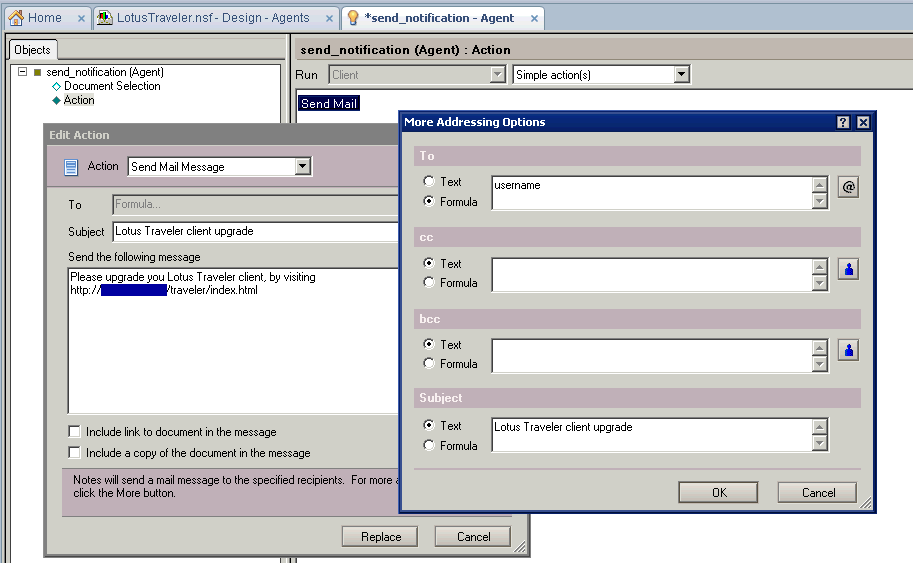Close the More Addressing Options dialog
Screen dimensions: 913x563
pyautogui.click(x=863, y=122)
